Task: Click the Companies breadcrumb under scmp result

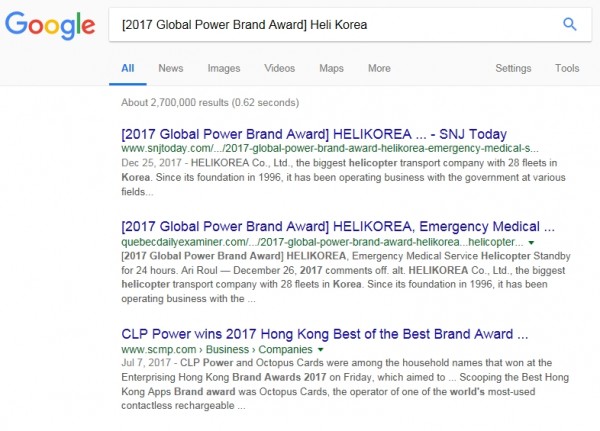Action: (285, 350)
